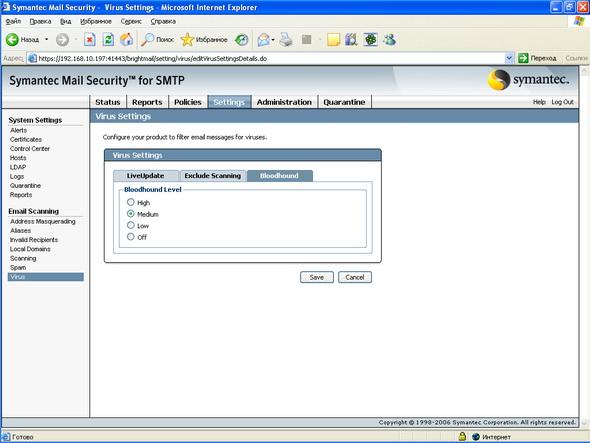Click the gray edit toolbar icon
Screen dimensions: 590x443
point(307,40)
